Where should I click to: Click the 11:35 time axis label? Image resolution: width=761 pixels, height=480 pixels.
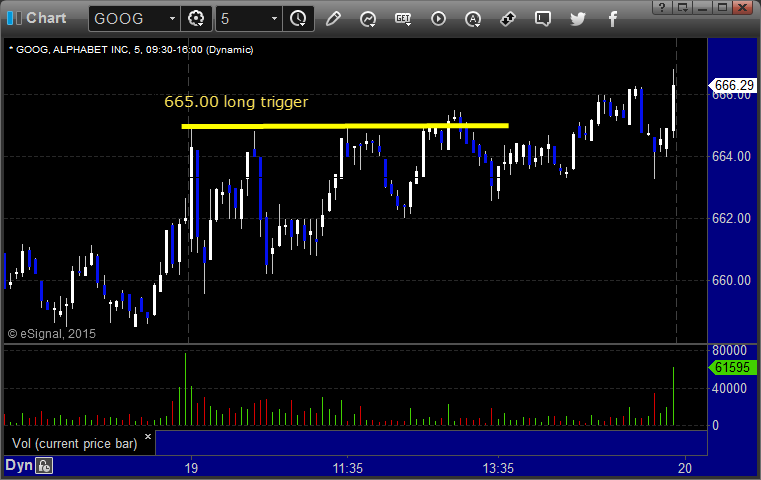click(347, 468)
